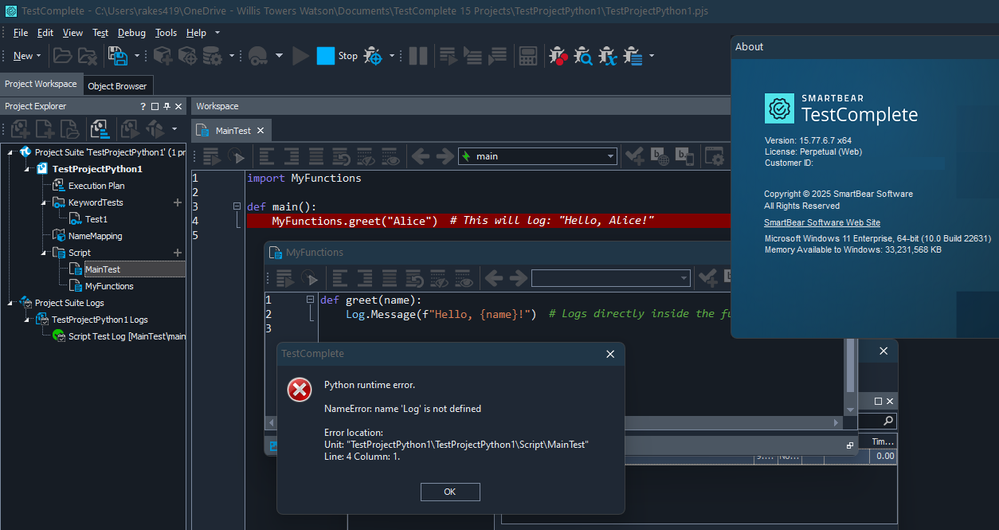Click the bug with list call stack icon
999x530 pixels.
click(x=633, y=56)
